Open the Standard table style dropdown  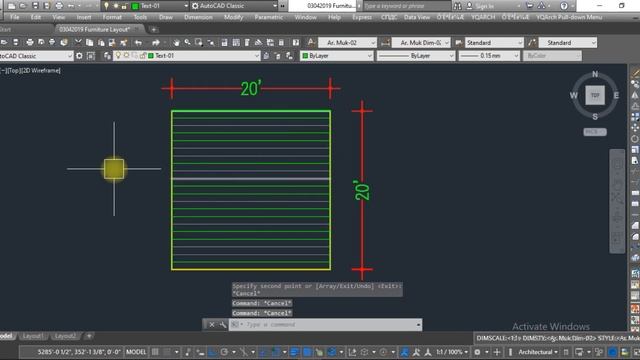pyautogui.click(x=494, y=42)
